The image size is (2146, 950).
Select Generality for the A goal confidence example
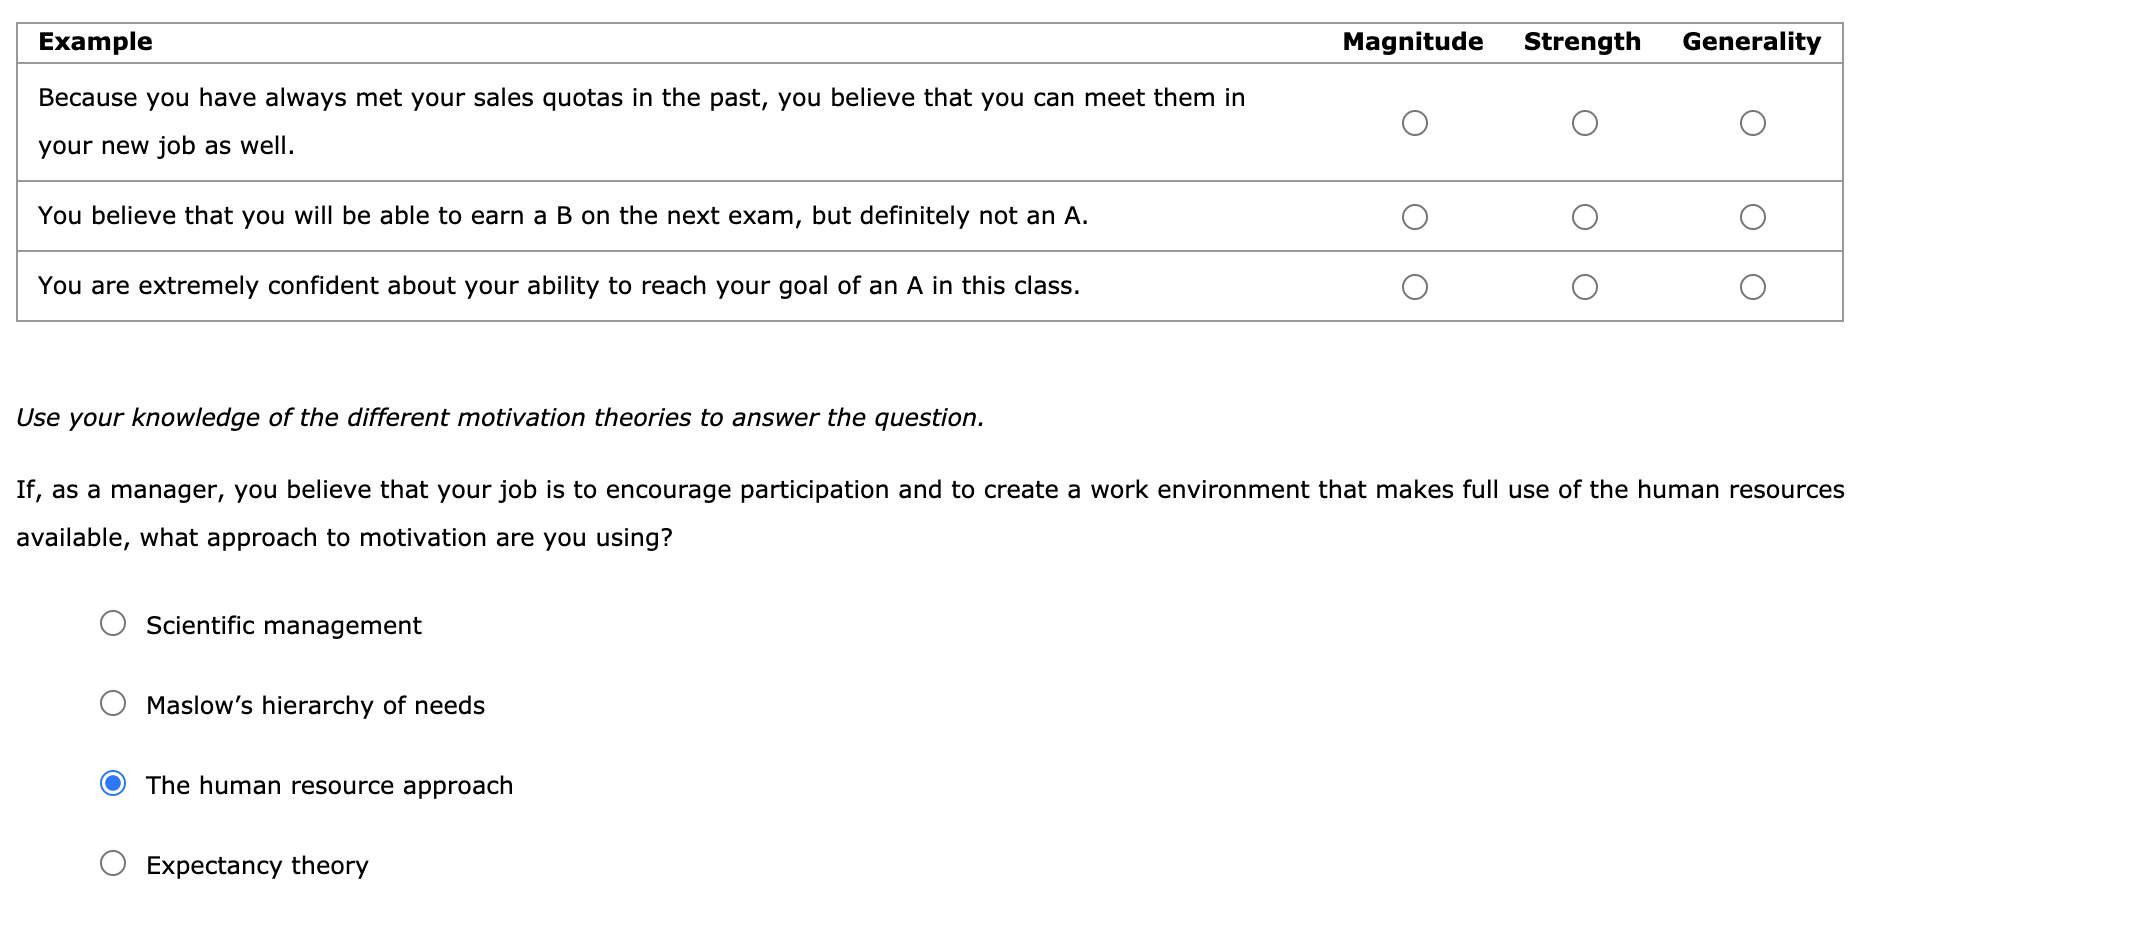(1752, 287)
